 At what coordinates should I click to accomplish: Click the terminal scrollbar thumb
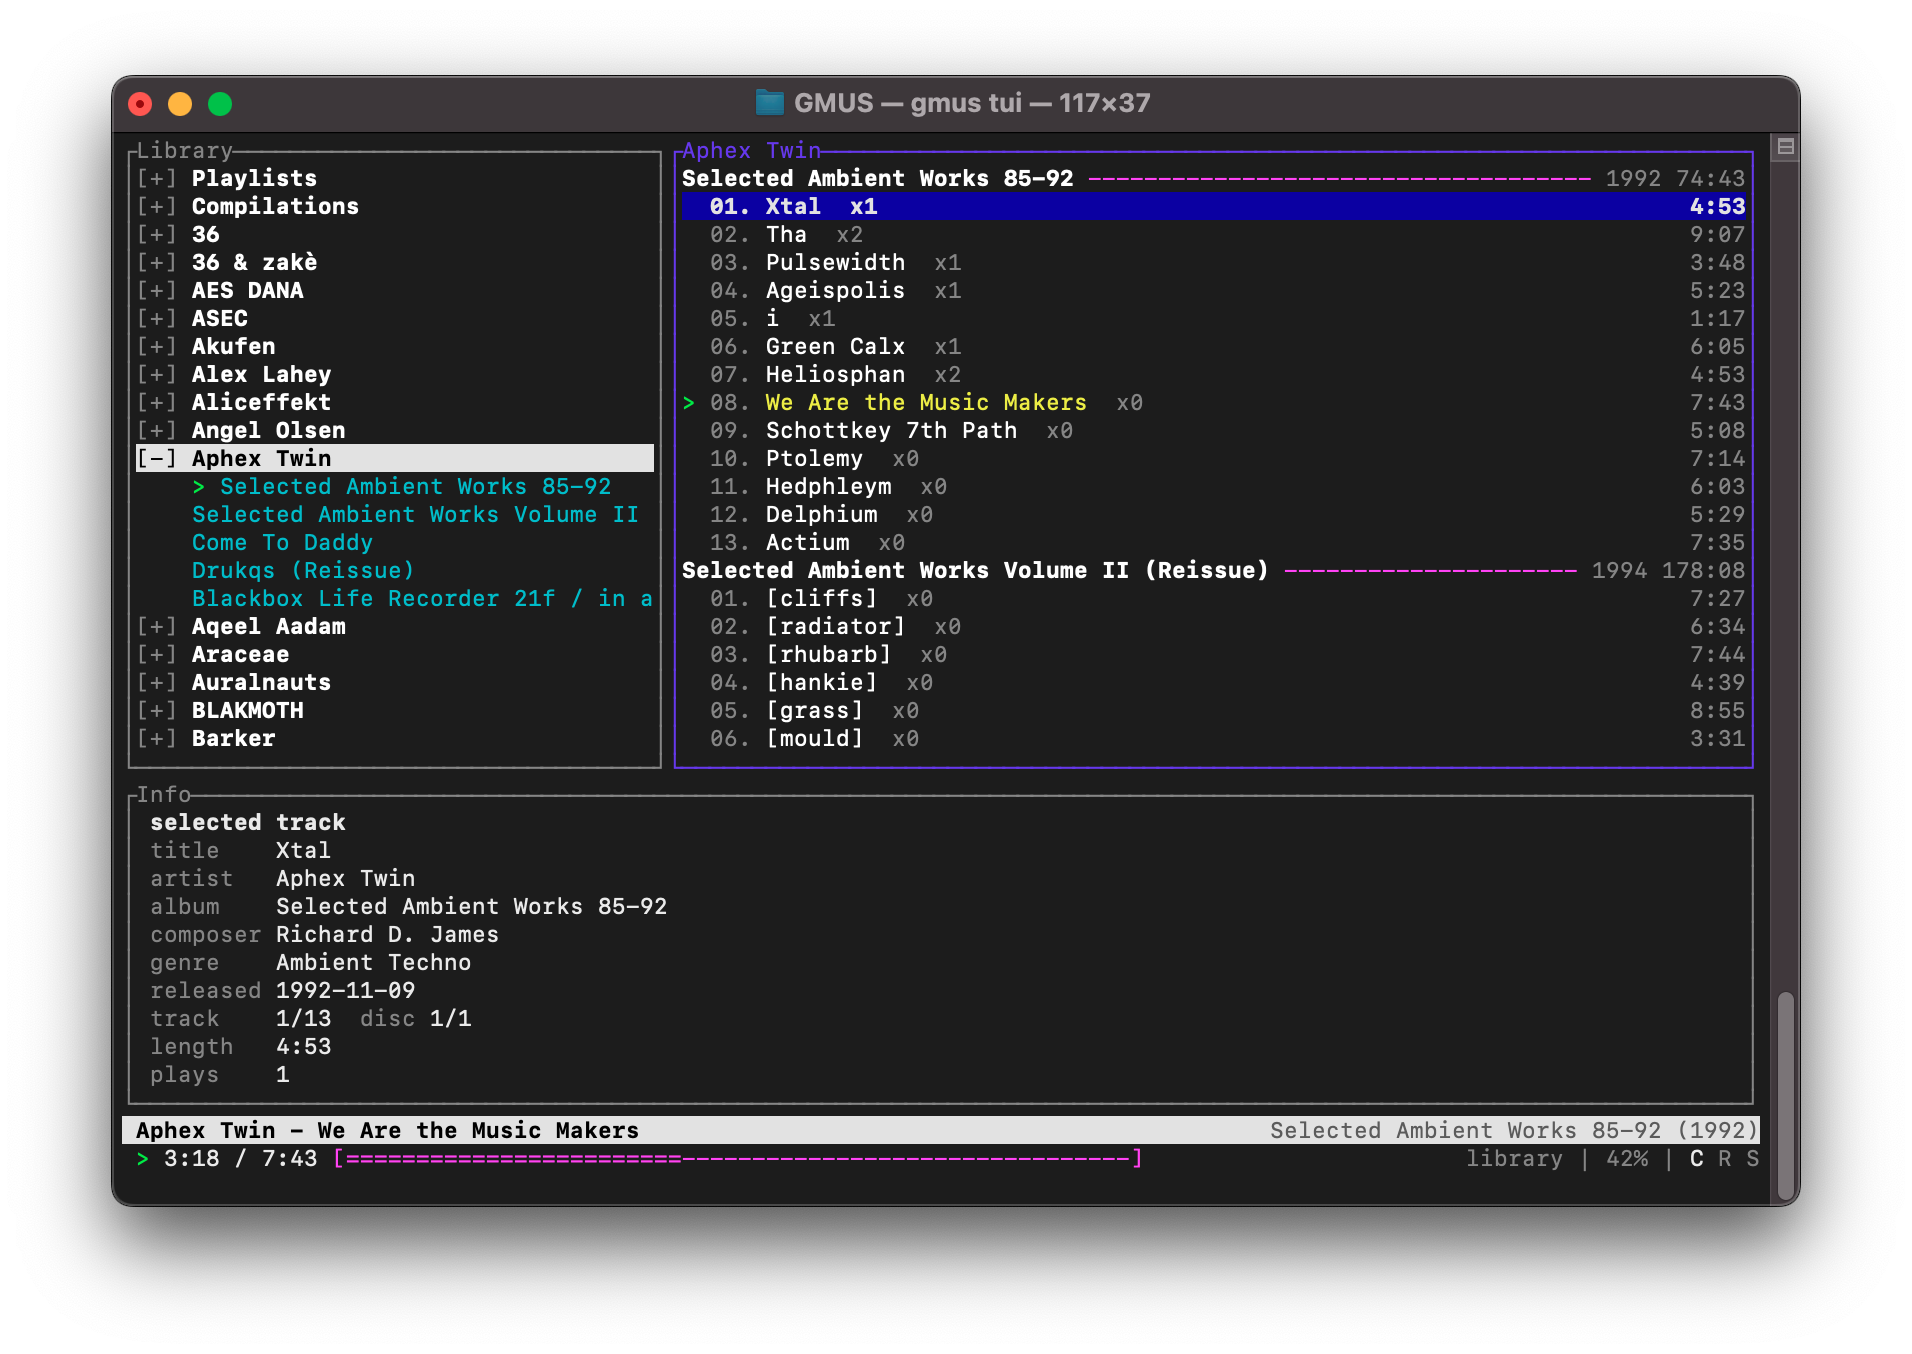[x=1786, y=1097]
